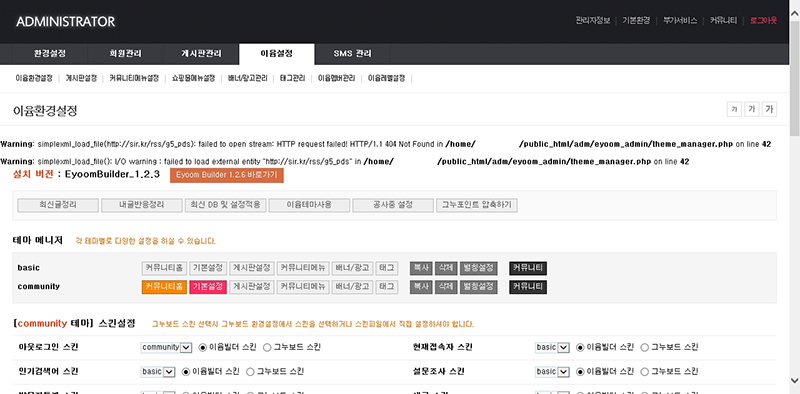800x394 pixels.
Task: Click the 내글반응정리 button
Action: coord(142,205)
